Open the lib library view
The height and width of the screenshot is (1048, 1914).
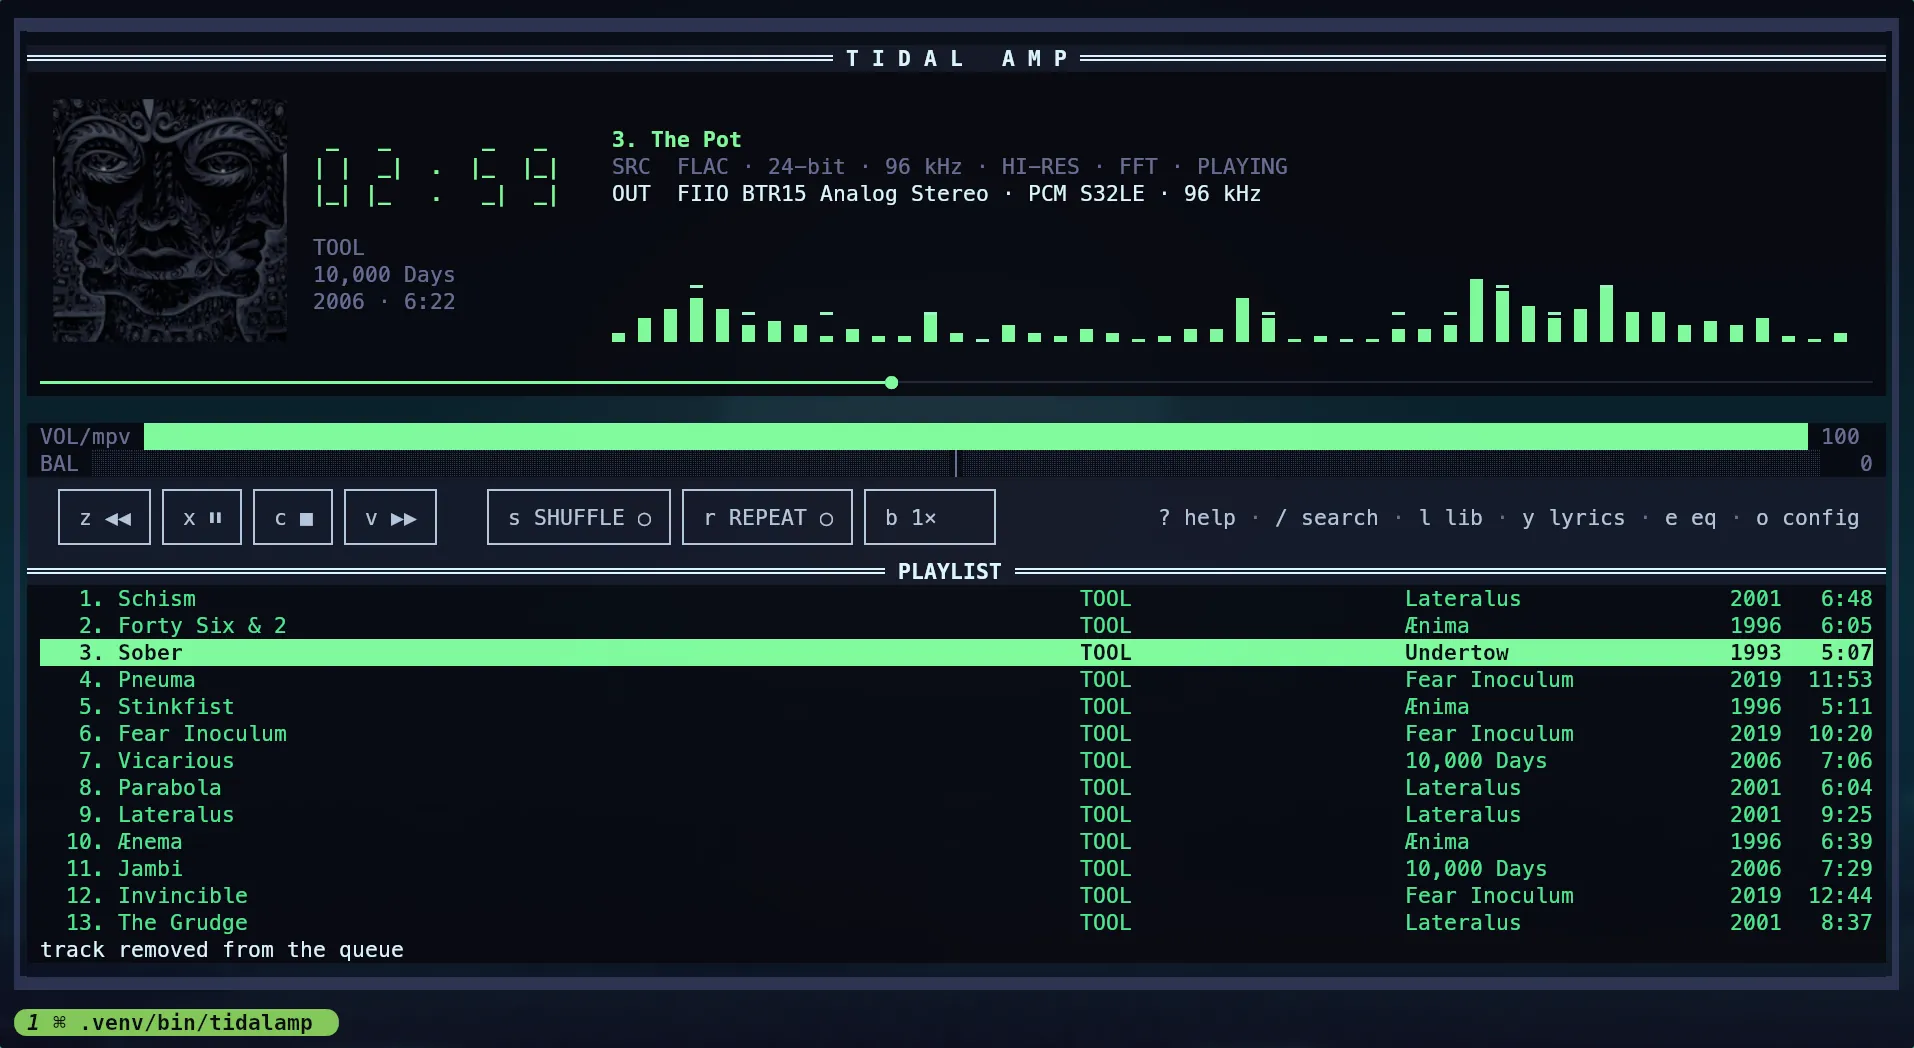1451,518
